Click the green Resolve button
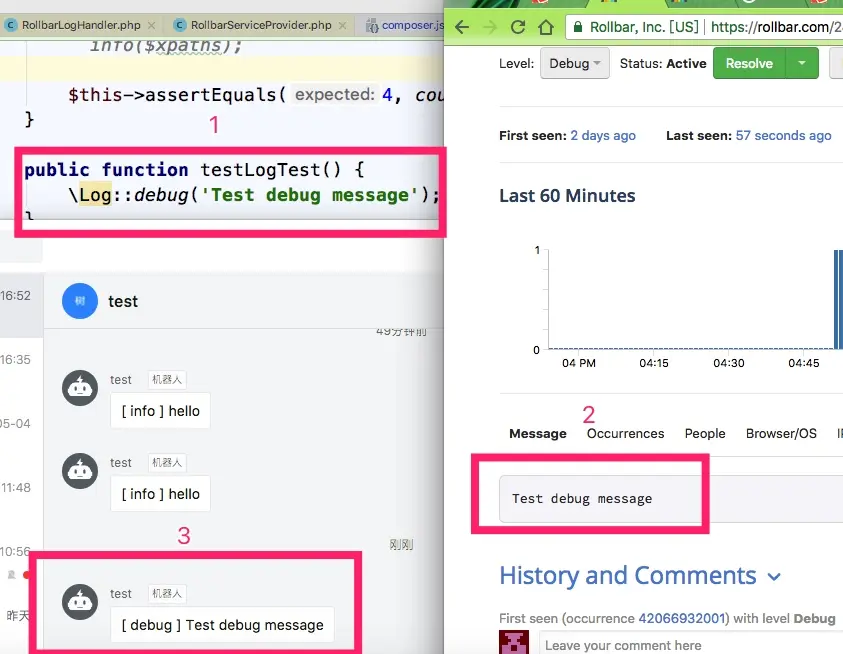The width and height of the screenshot is (843, 654). 749,63
